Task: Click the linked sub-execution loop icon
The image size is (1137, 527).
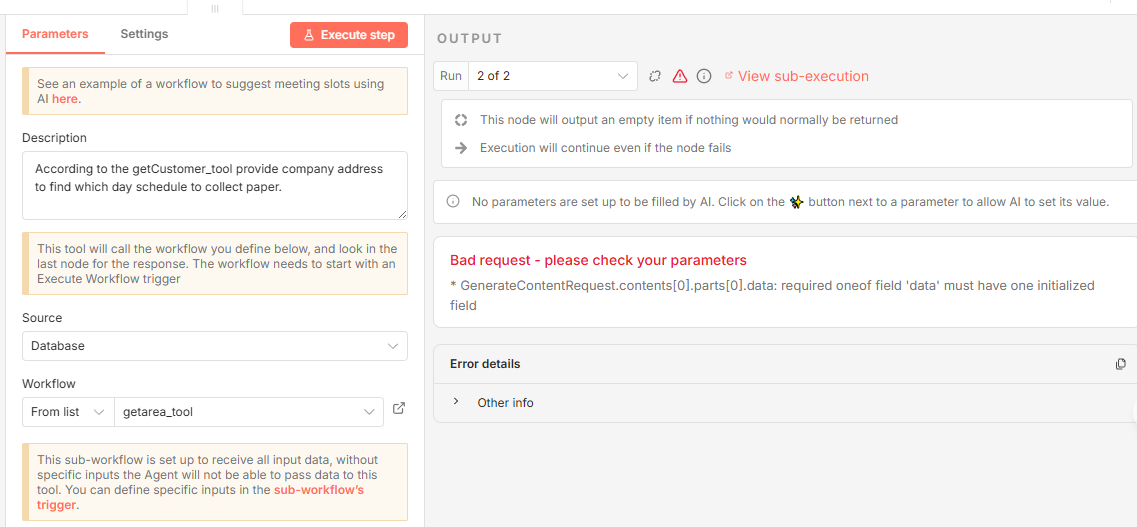Action: tap(655, 76)
